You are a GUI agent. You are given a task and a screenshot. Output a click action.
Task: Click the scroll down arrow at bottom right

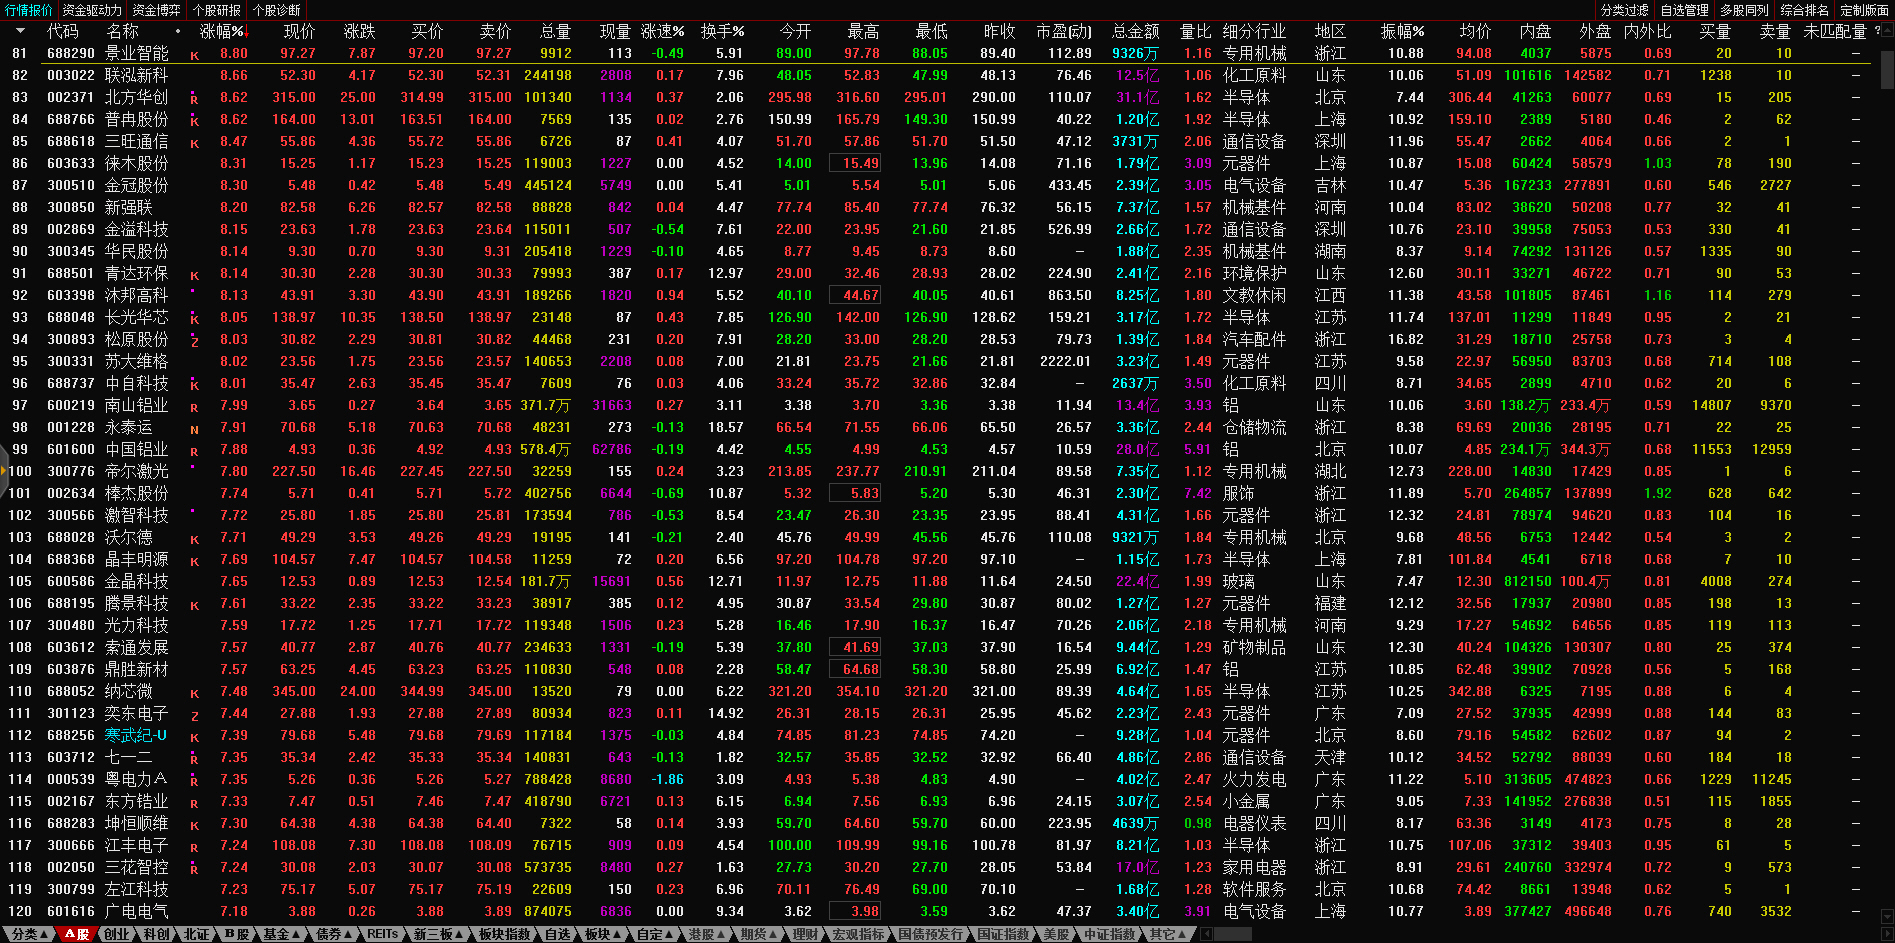point(1886,917)
